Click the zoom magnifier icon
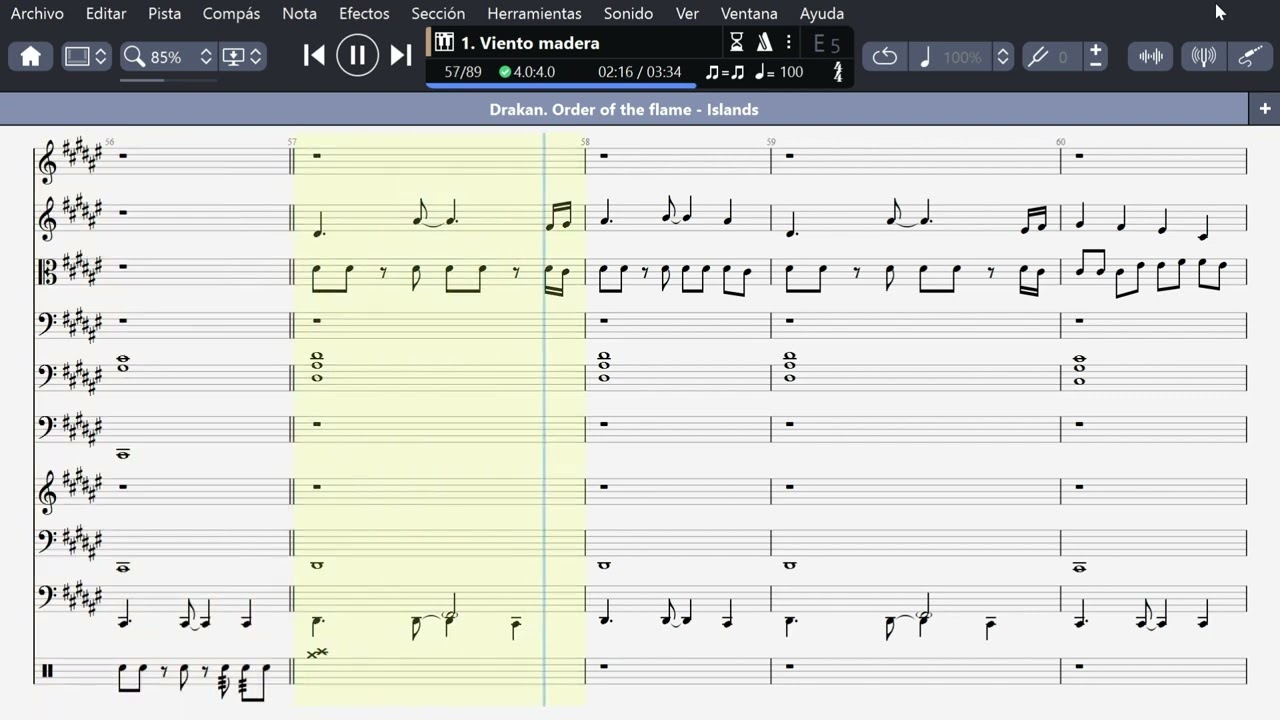Screen dimensions: 1280x720 click(134, 57)
